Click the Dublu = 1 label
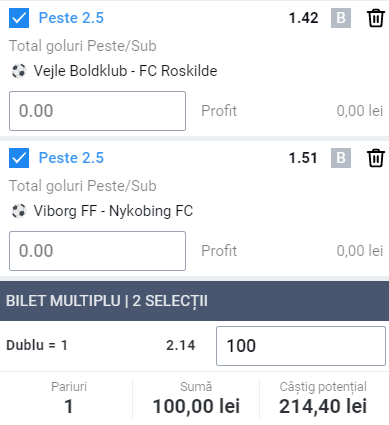Screen dimensions: 389x425 [x=37, y=345]
